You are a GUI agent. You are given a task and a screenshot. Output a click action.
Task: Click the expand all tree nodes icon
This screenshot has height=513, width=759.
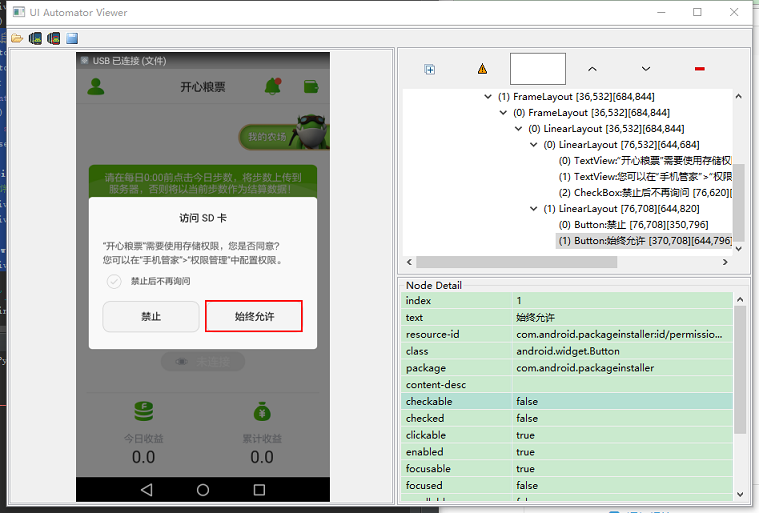(x=429, y=69)
